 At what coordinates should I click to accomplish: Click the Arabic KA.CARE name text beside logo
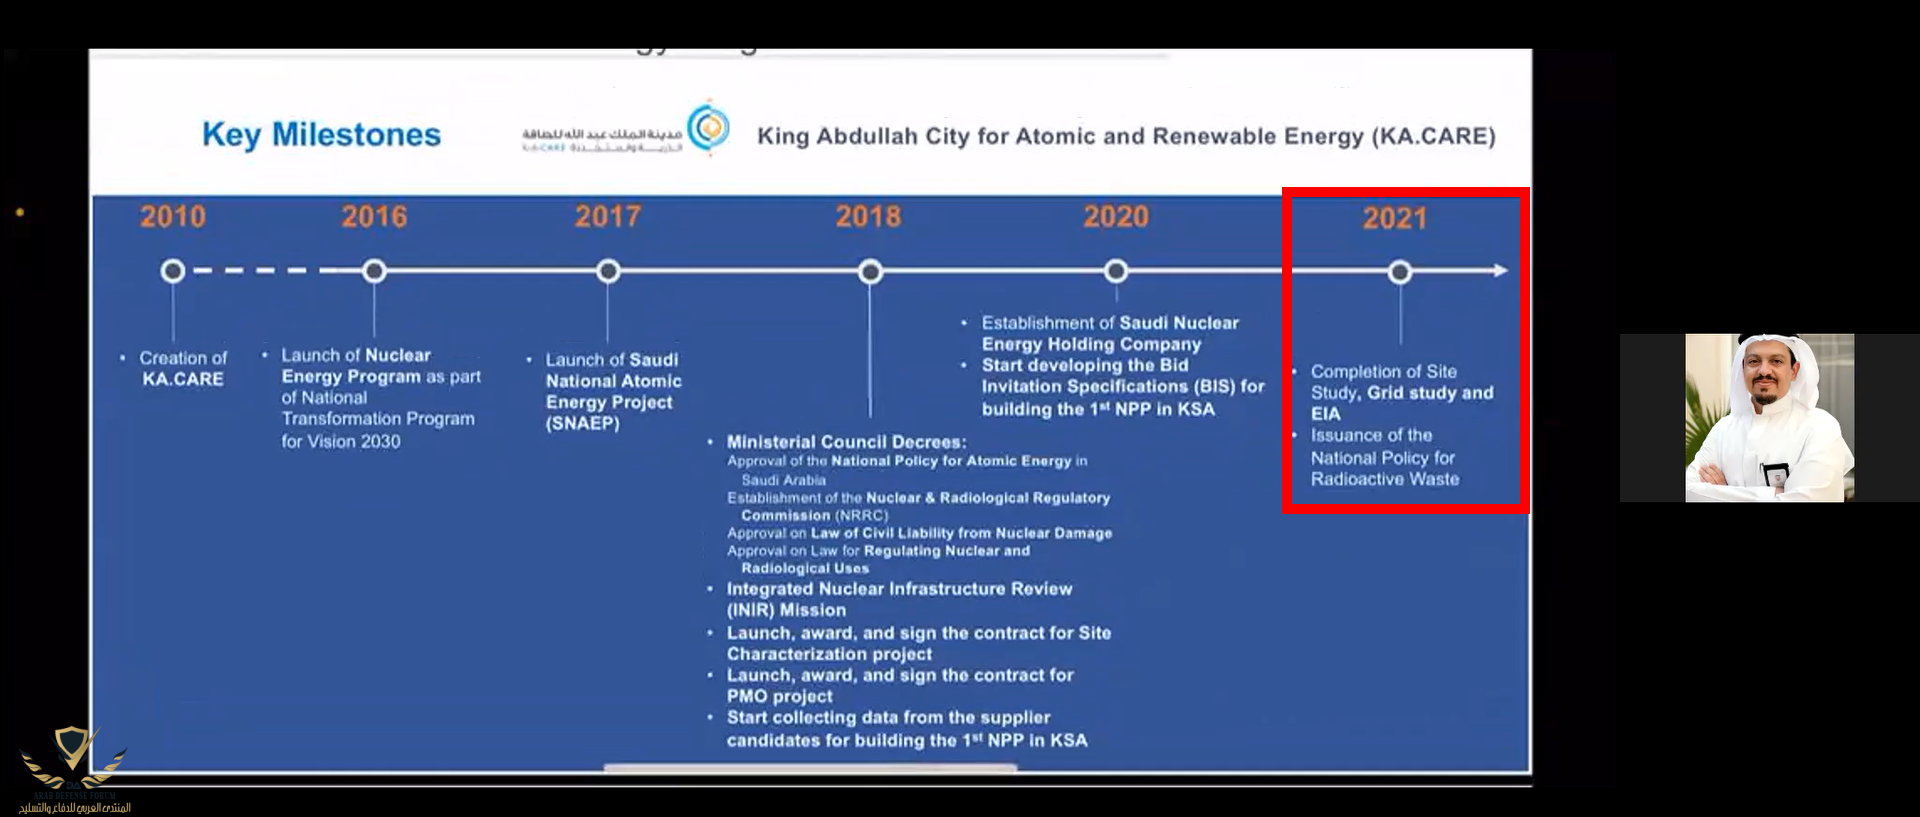coord(602,140)
